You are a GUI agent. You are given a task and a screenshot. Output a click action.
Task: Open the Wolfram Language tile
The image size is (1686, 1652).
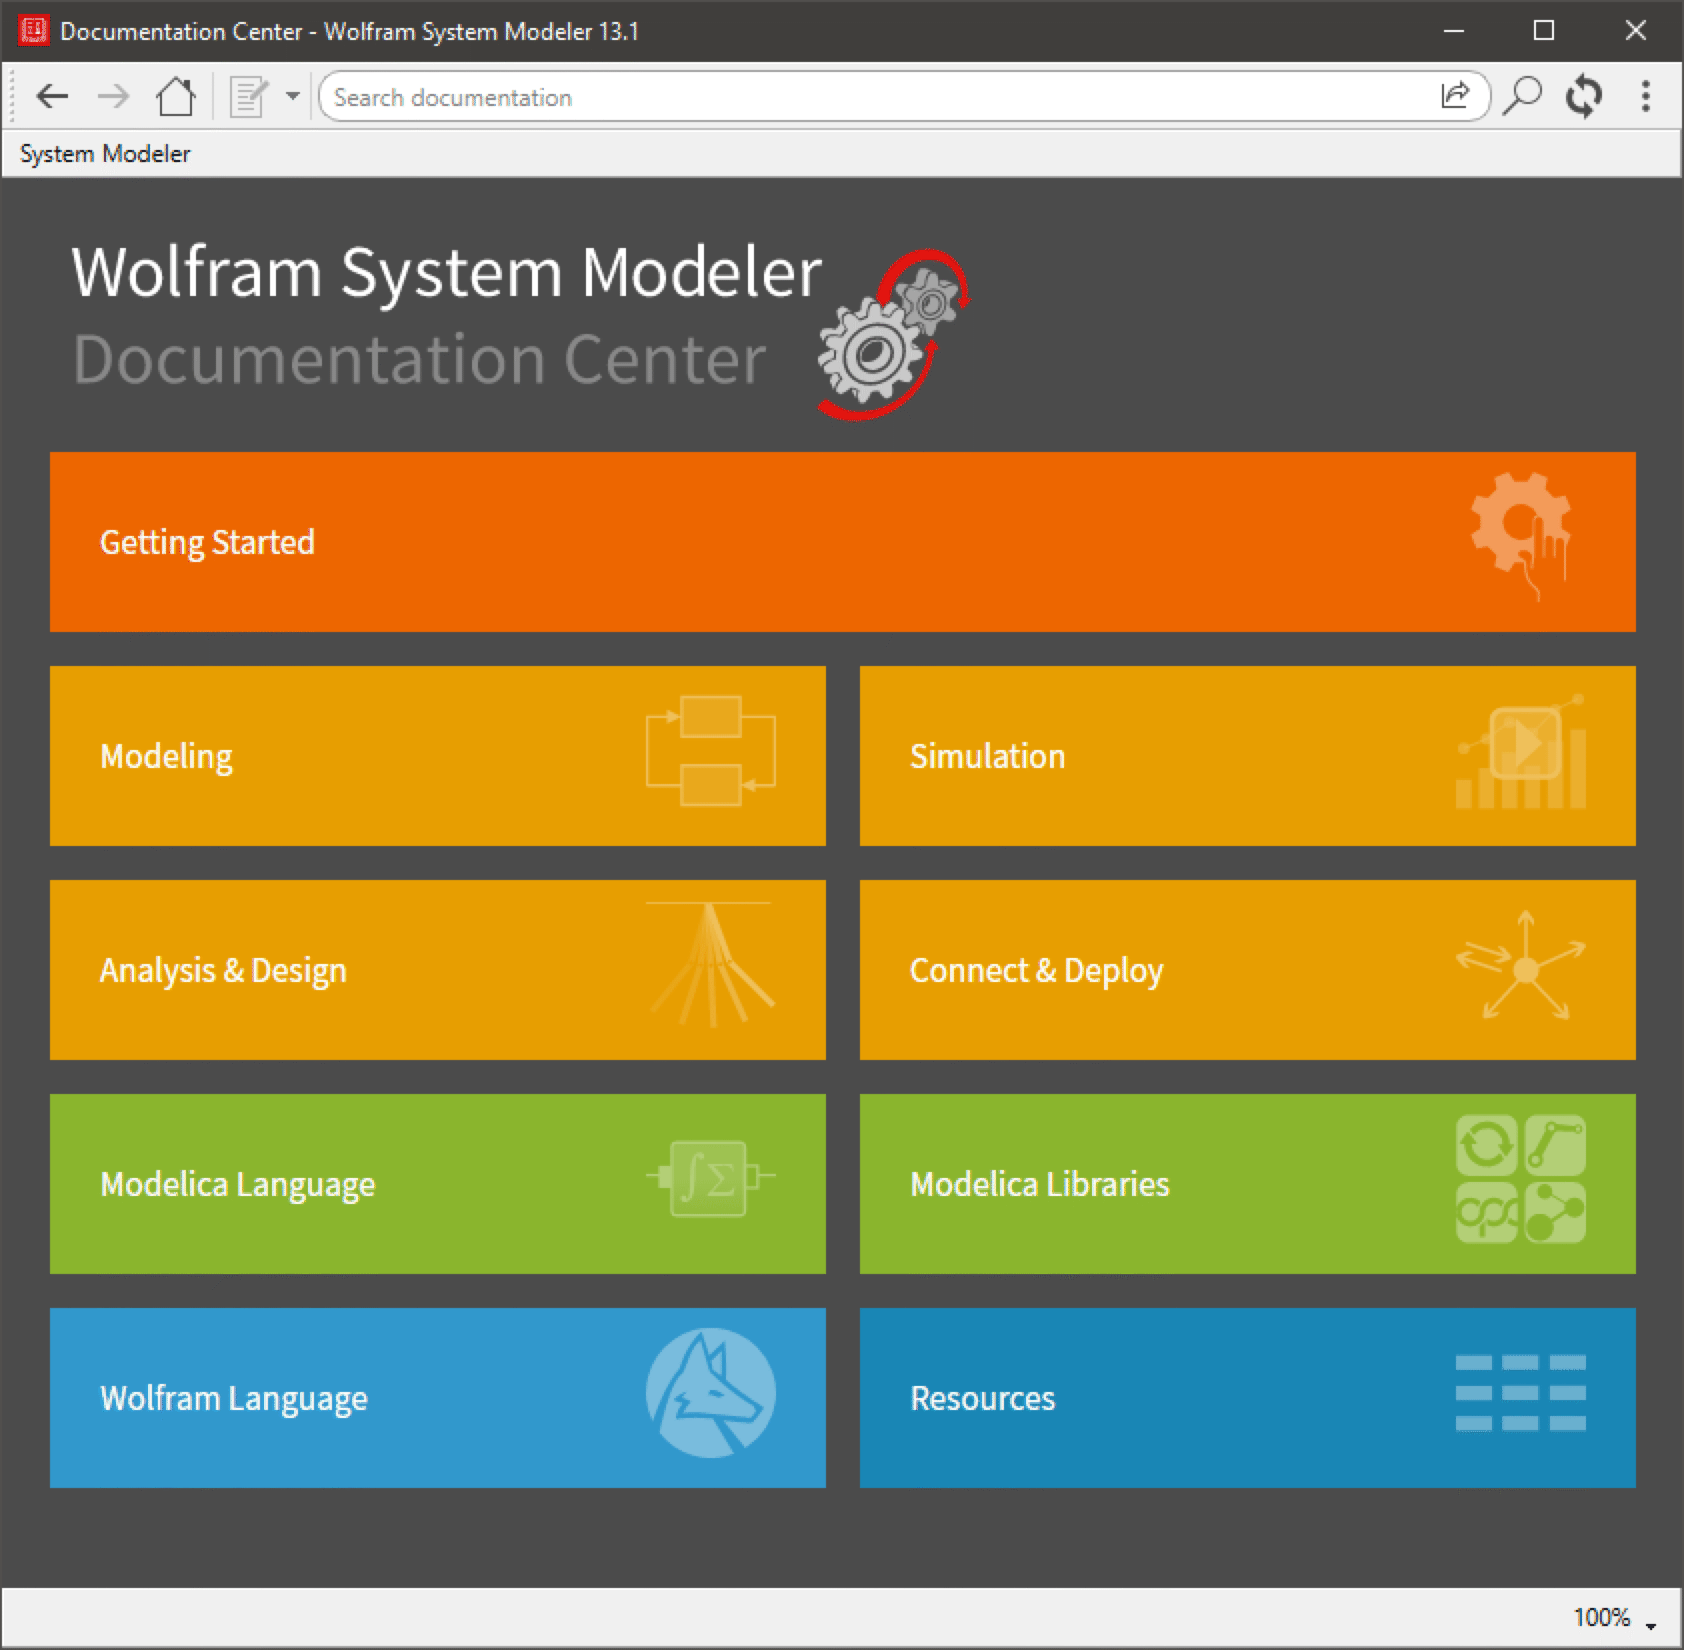[438, 1398]
